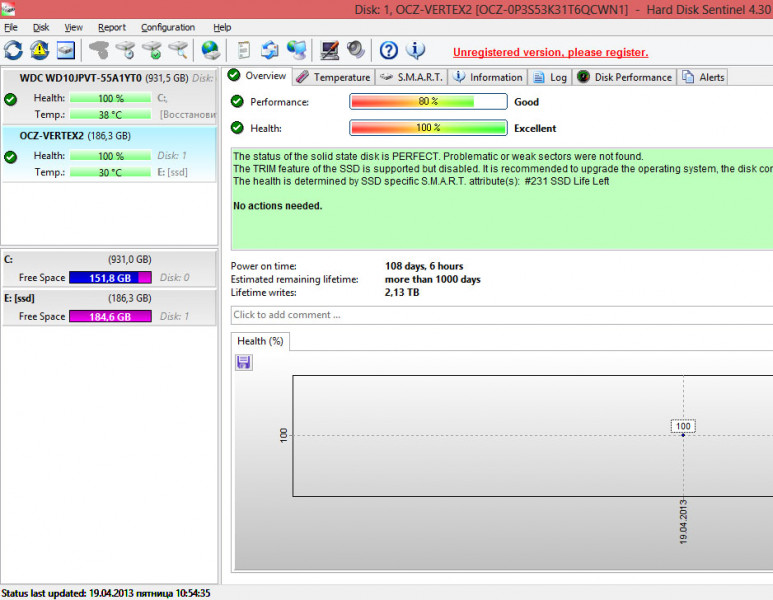Open the View menu
The height and width of the screenshot is (600, 773).
click(73, 28)
